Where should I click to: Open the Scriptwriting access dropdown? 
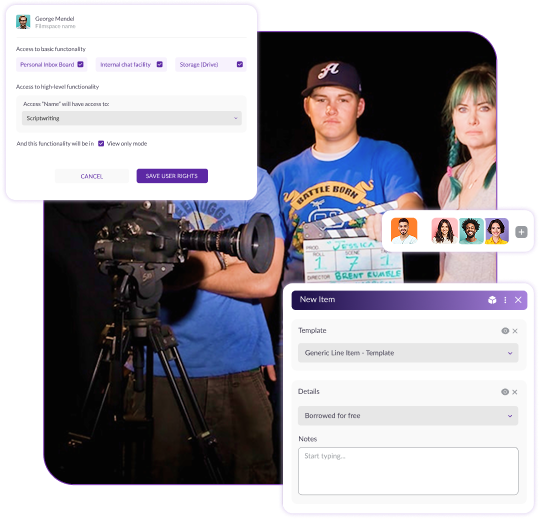coord(132,118)
